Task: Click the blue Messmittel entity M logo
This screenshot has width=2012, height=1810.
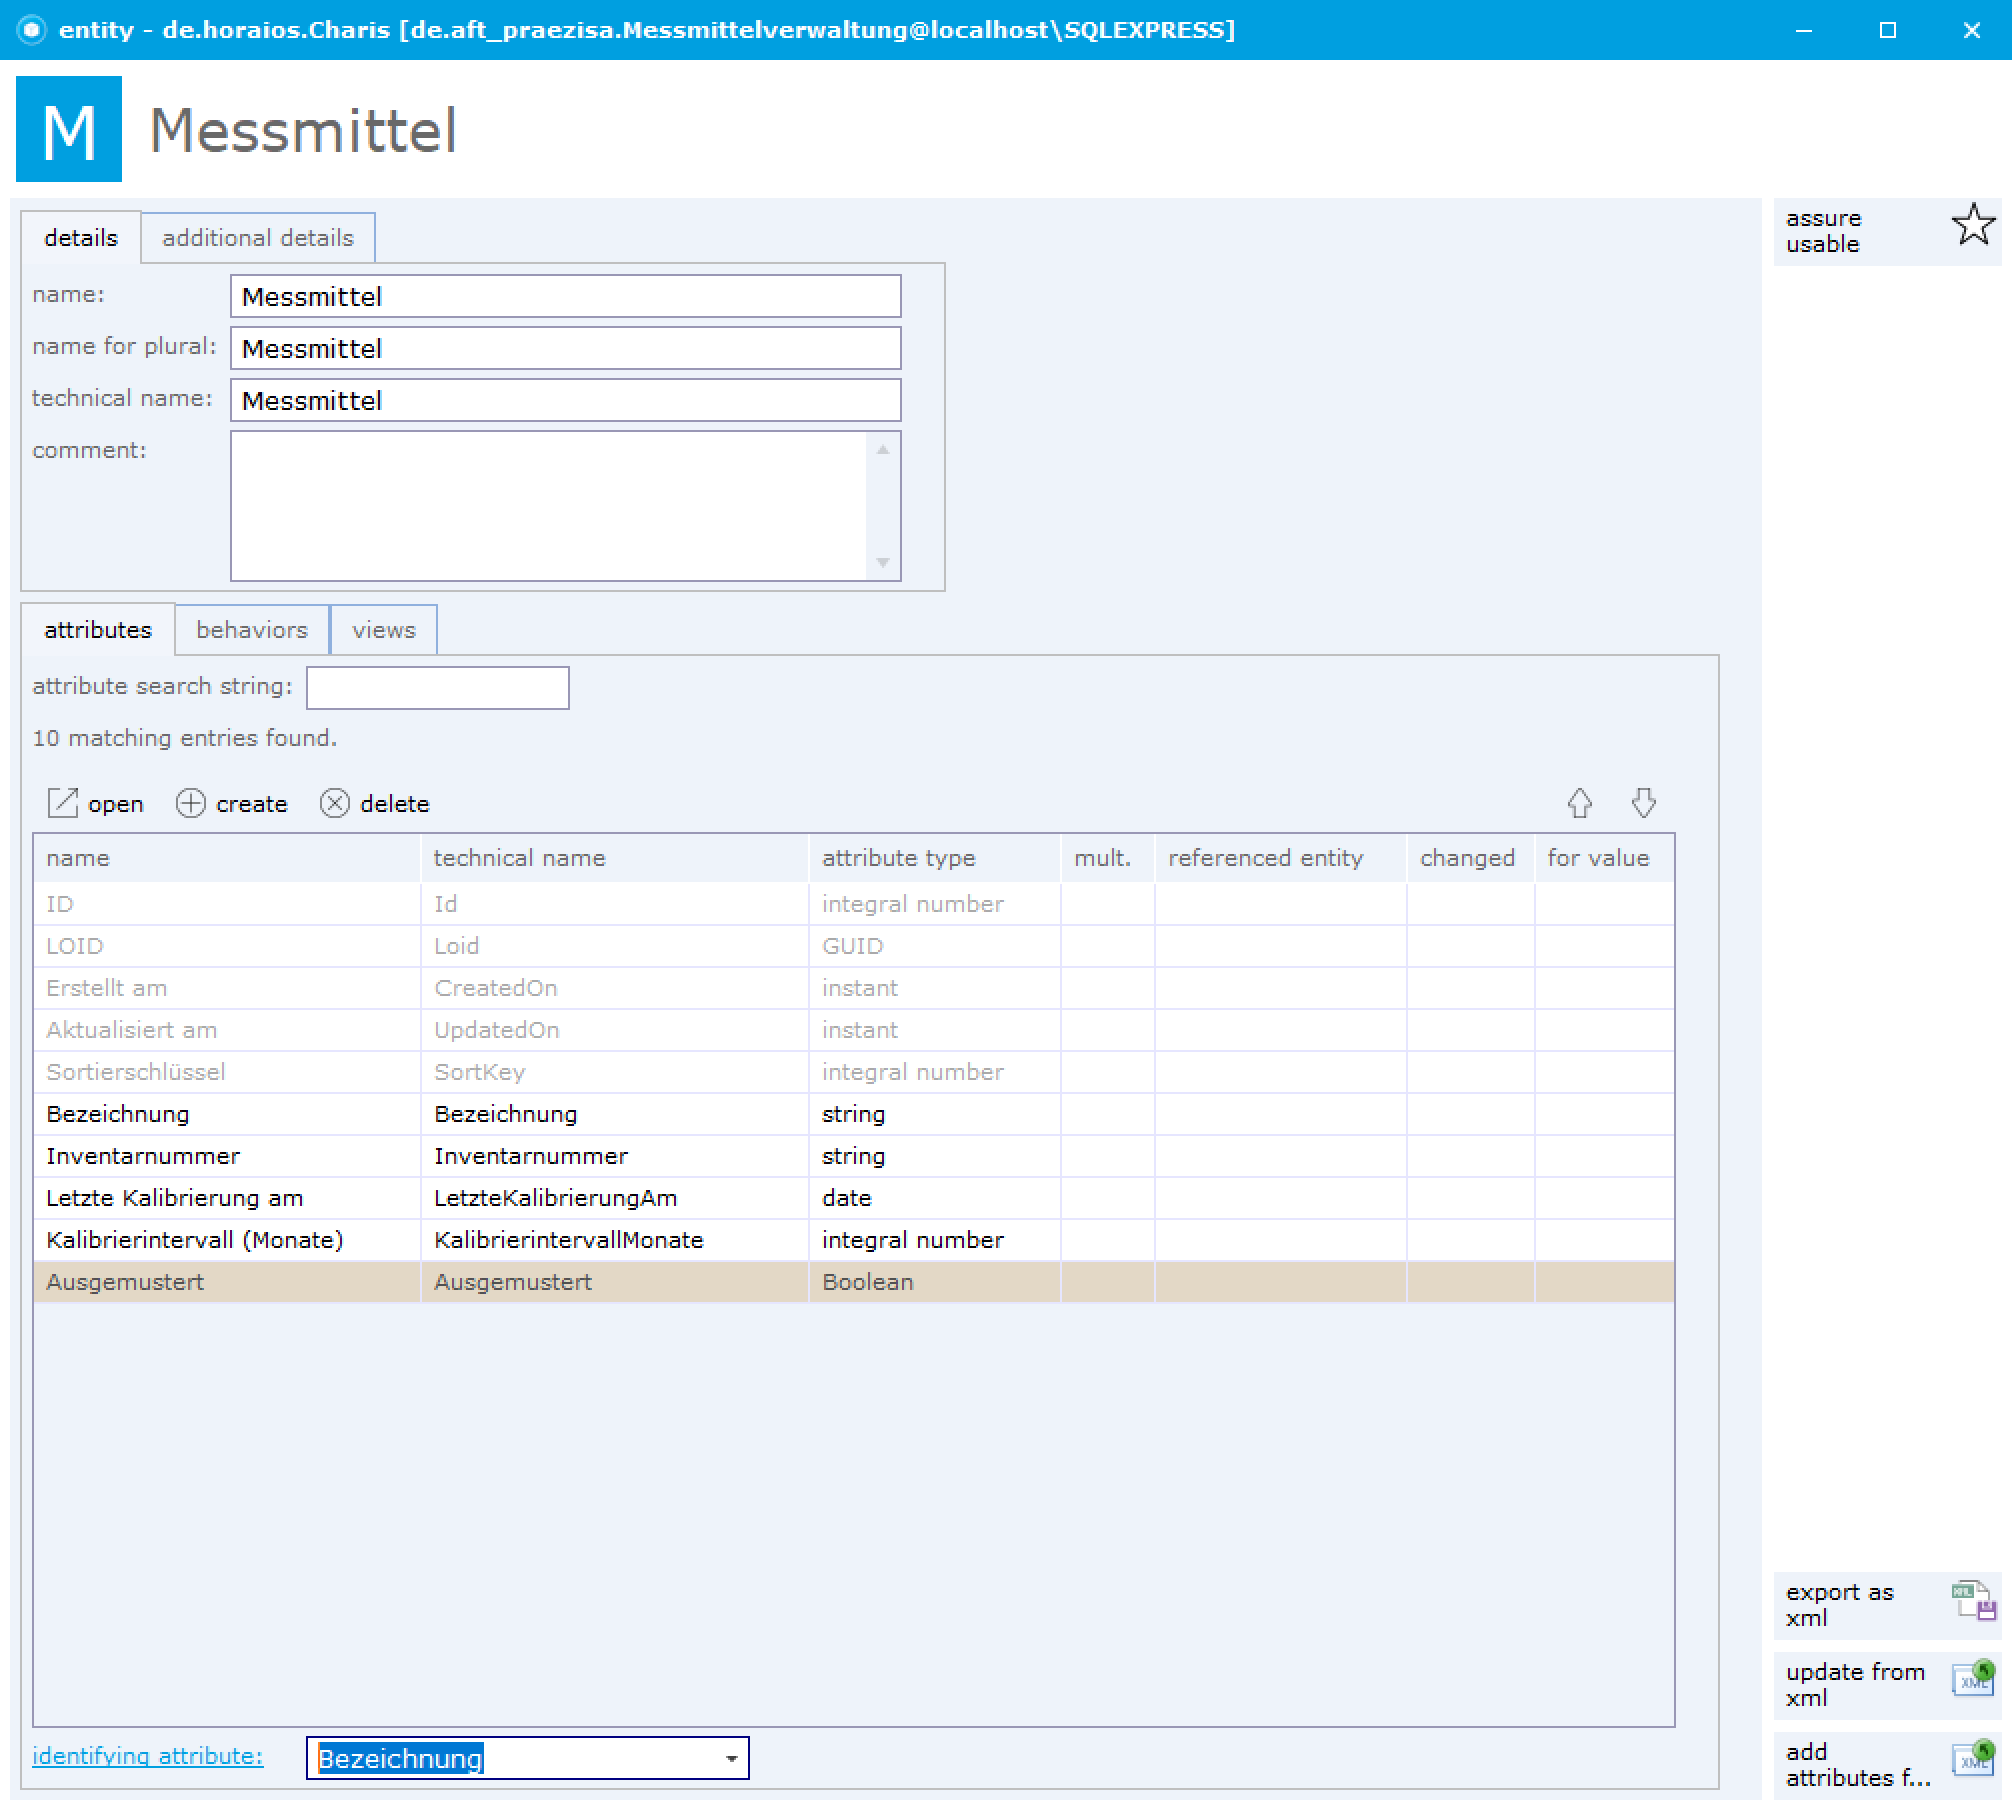Action: click(69, 129)
